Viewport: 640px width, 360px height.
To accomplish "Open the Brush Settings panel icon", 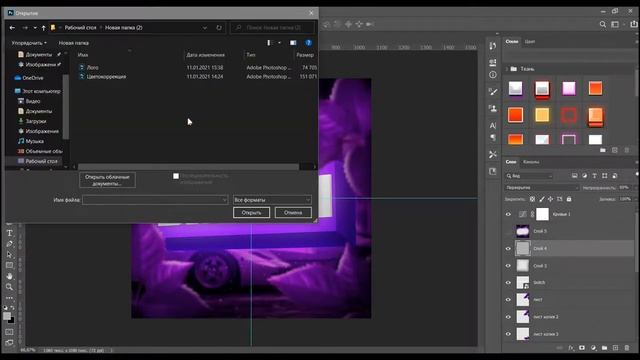I will pos(493,92).
